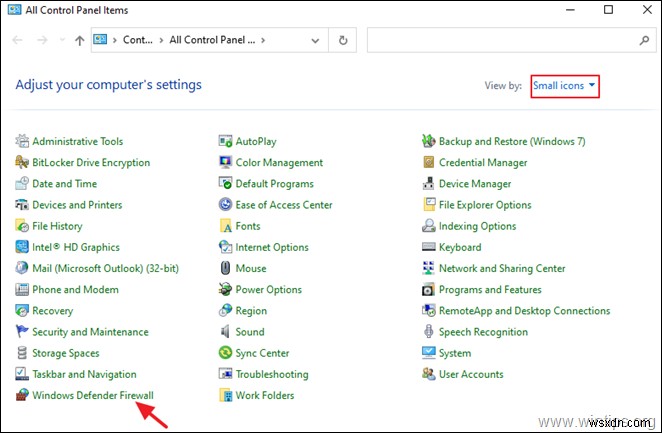Click the Date and Time clock icon
662x433 pixels.
(22, 183)
